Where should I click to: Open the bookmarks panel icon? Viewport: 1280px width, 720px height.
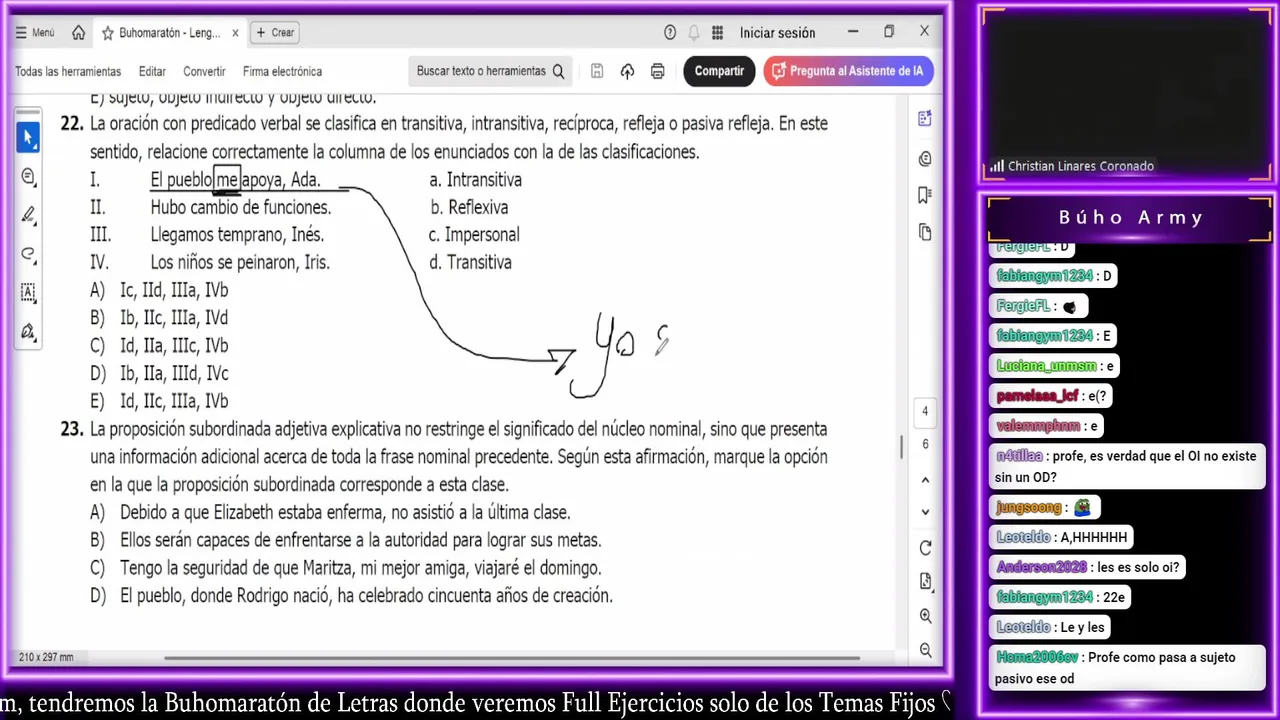pos(925,196)
